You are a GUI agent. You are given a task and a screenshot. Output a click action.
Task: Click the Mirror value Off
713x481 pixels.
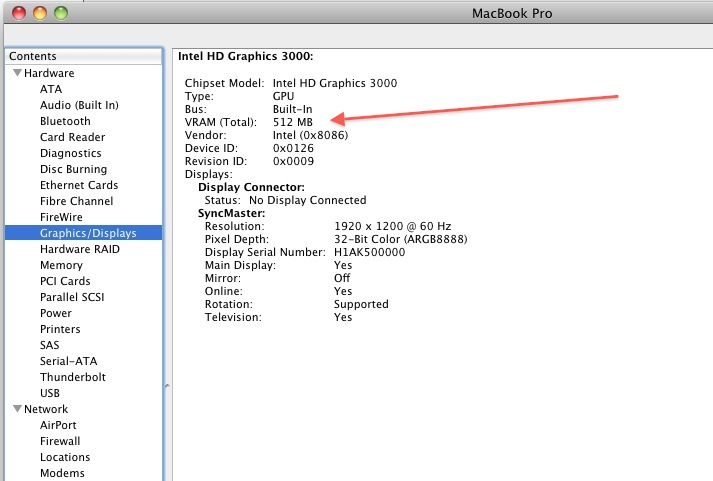[x=342, y=278]
